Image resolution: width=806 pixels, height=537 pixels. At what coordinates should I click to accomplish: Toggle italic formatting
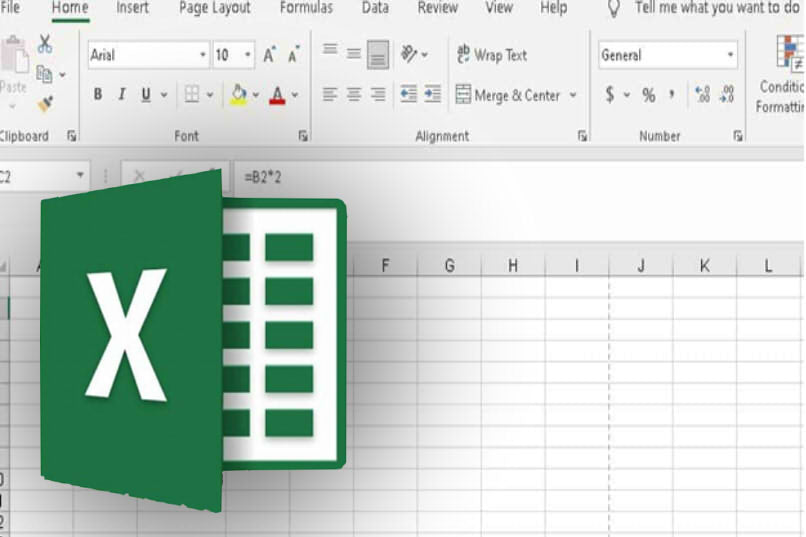point(122,95)
